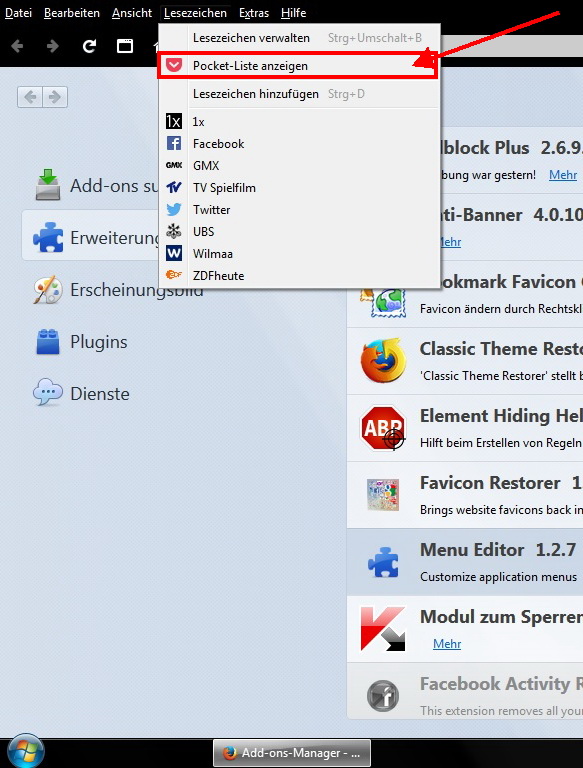Select Pocket-Liste anzeigen entry
This screenshot has height=768, width=583.
coord(296,66)
